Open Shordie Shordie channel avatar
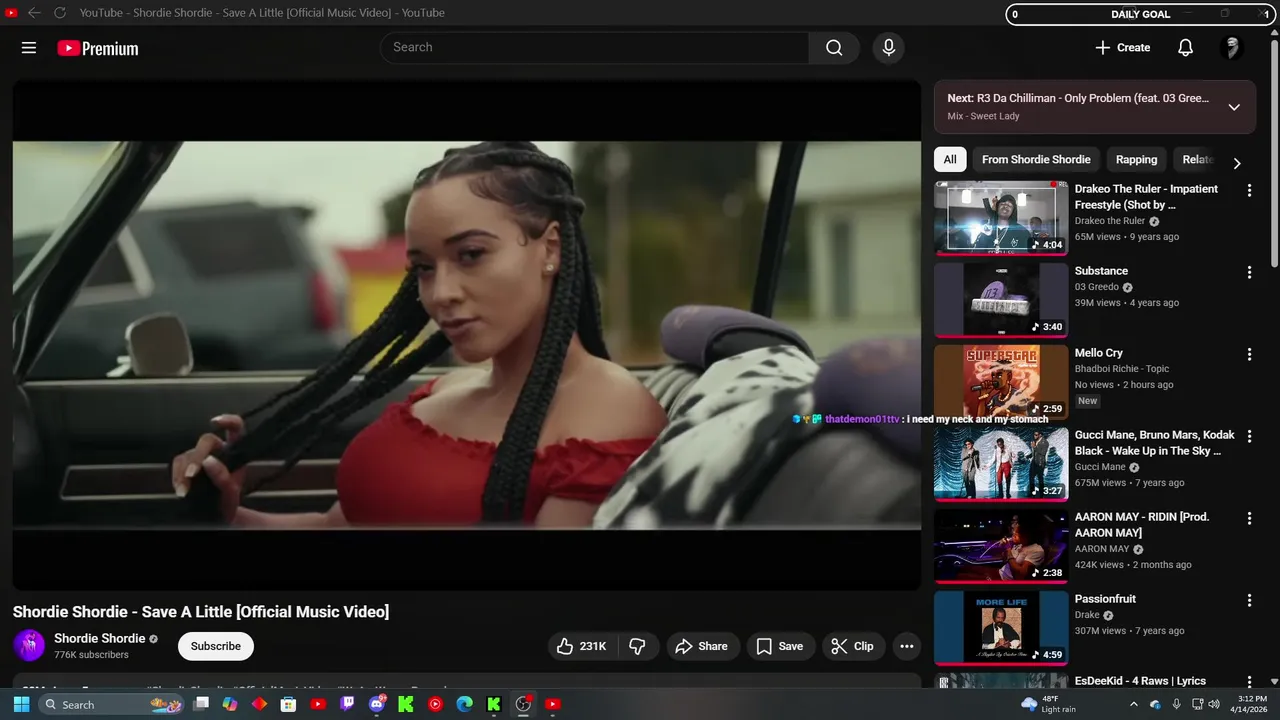The width and height of the screenshot is (1280, 720). pyautogui.click(x=29, y=646)
